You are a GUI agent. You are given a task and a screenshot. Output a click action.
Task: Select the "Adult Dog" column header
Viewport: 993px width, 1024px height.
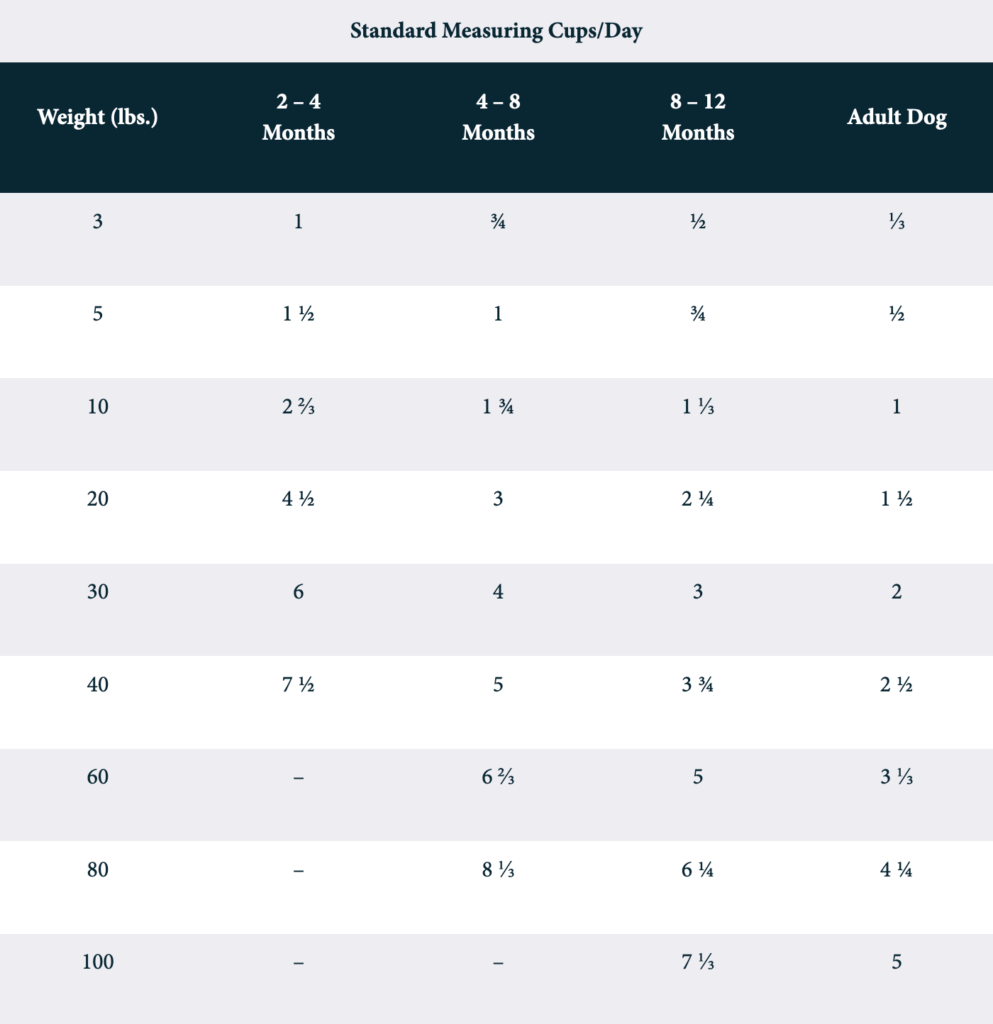click(897, 117)
